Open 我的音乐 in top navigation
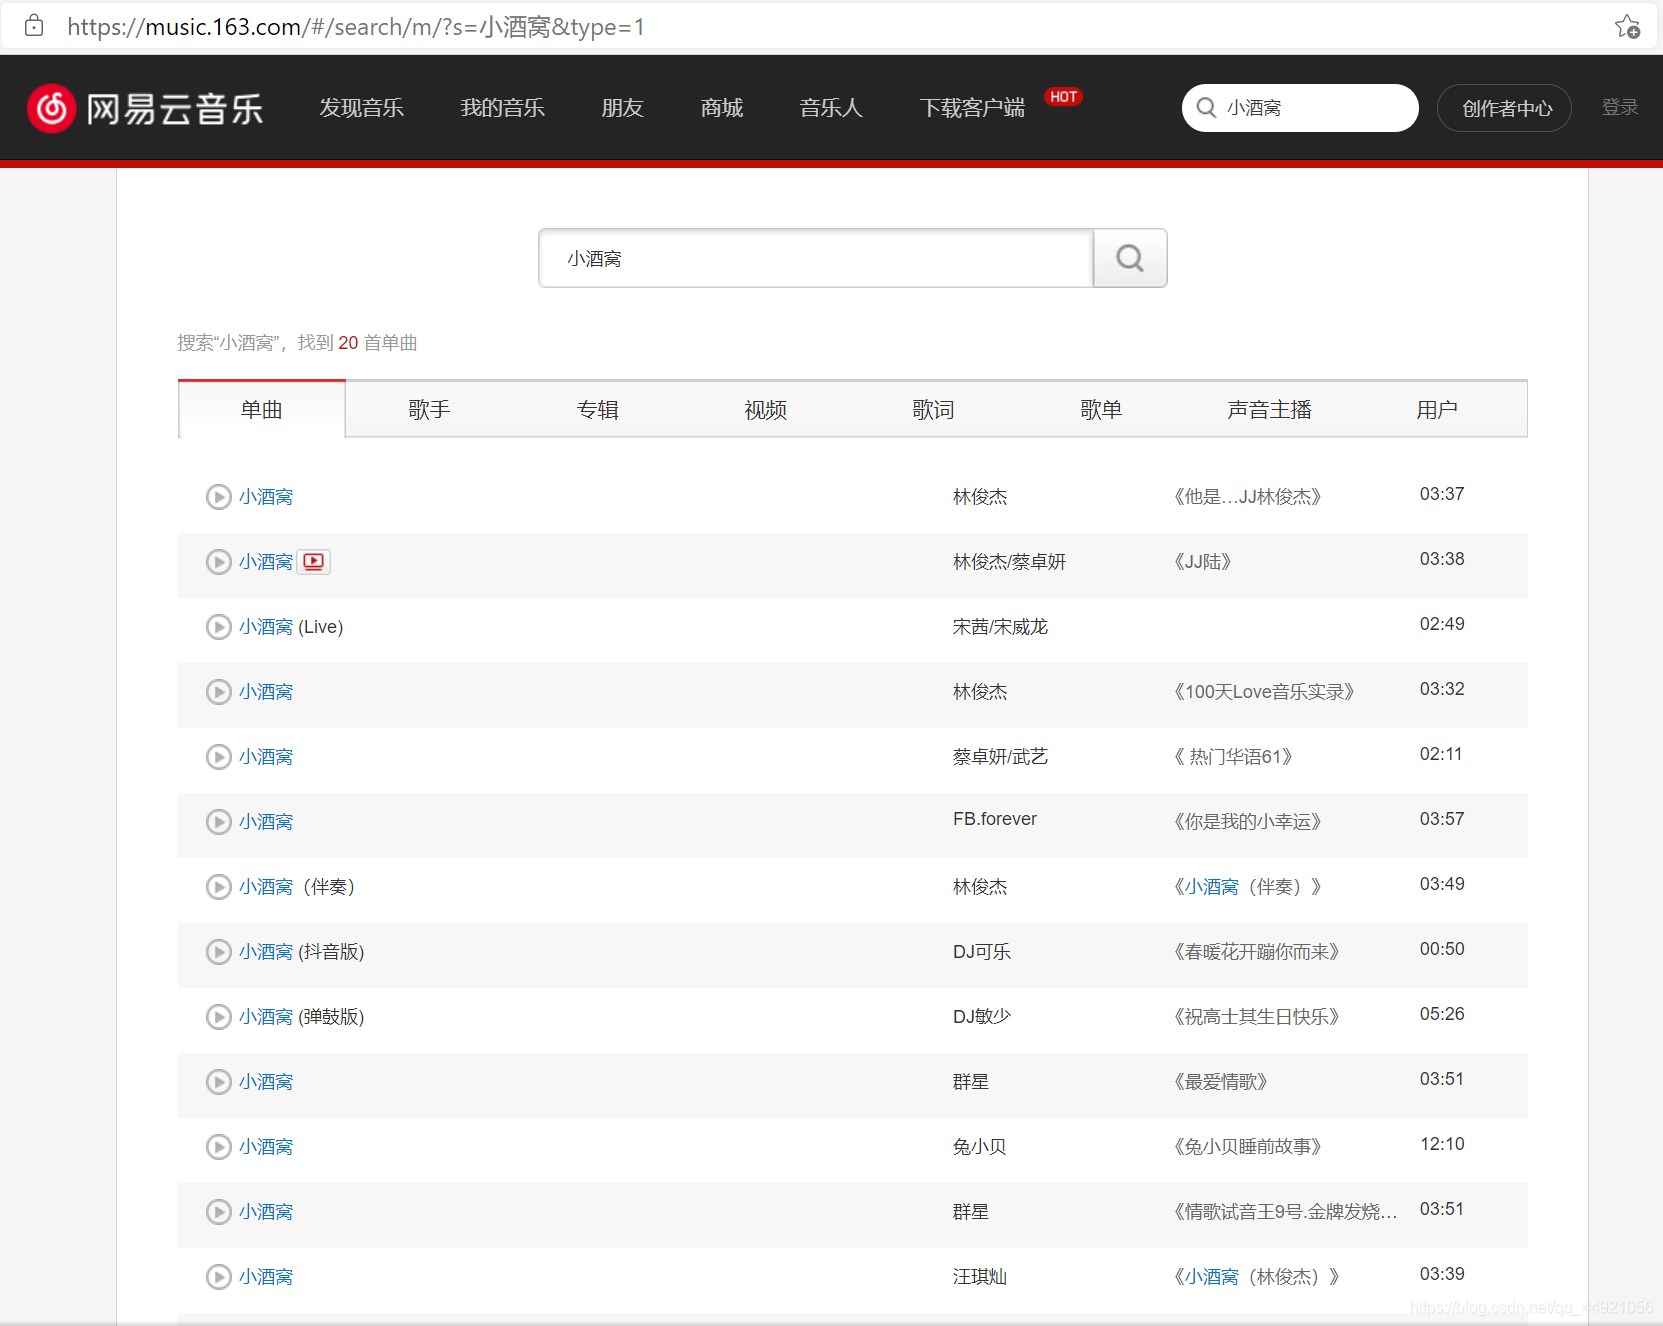 click(x=502, y=108)
